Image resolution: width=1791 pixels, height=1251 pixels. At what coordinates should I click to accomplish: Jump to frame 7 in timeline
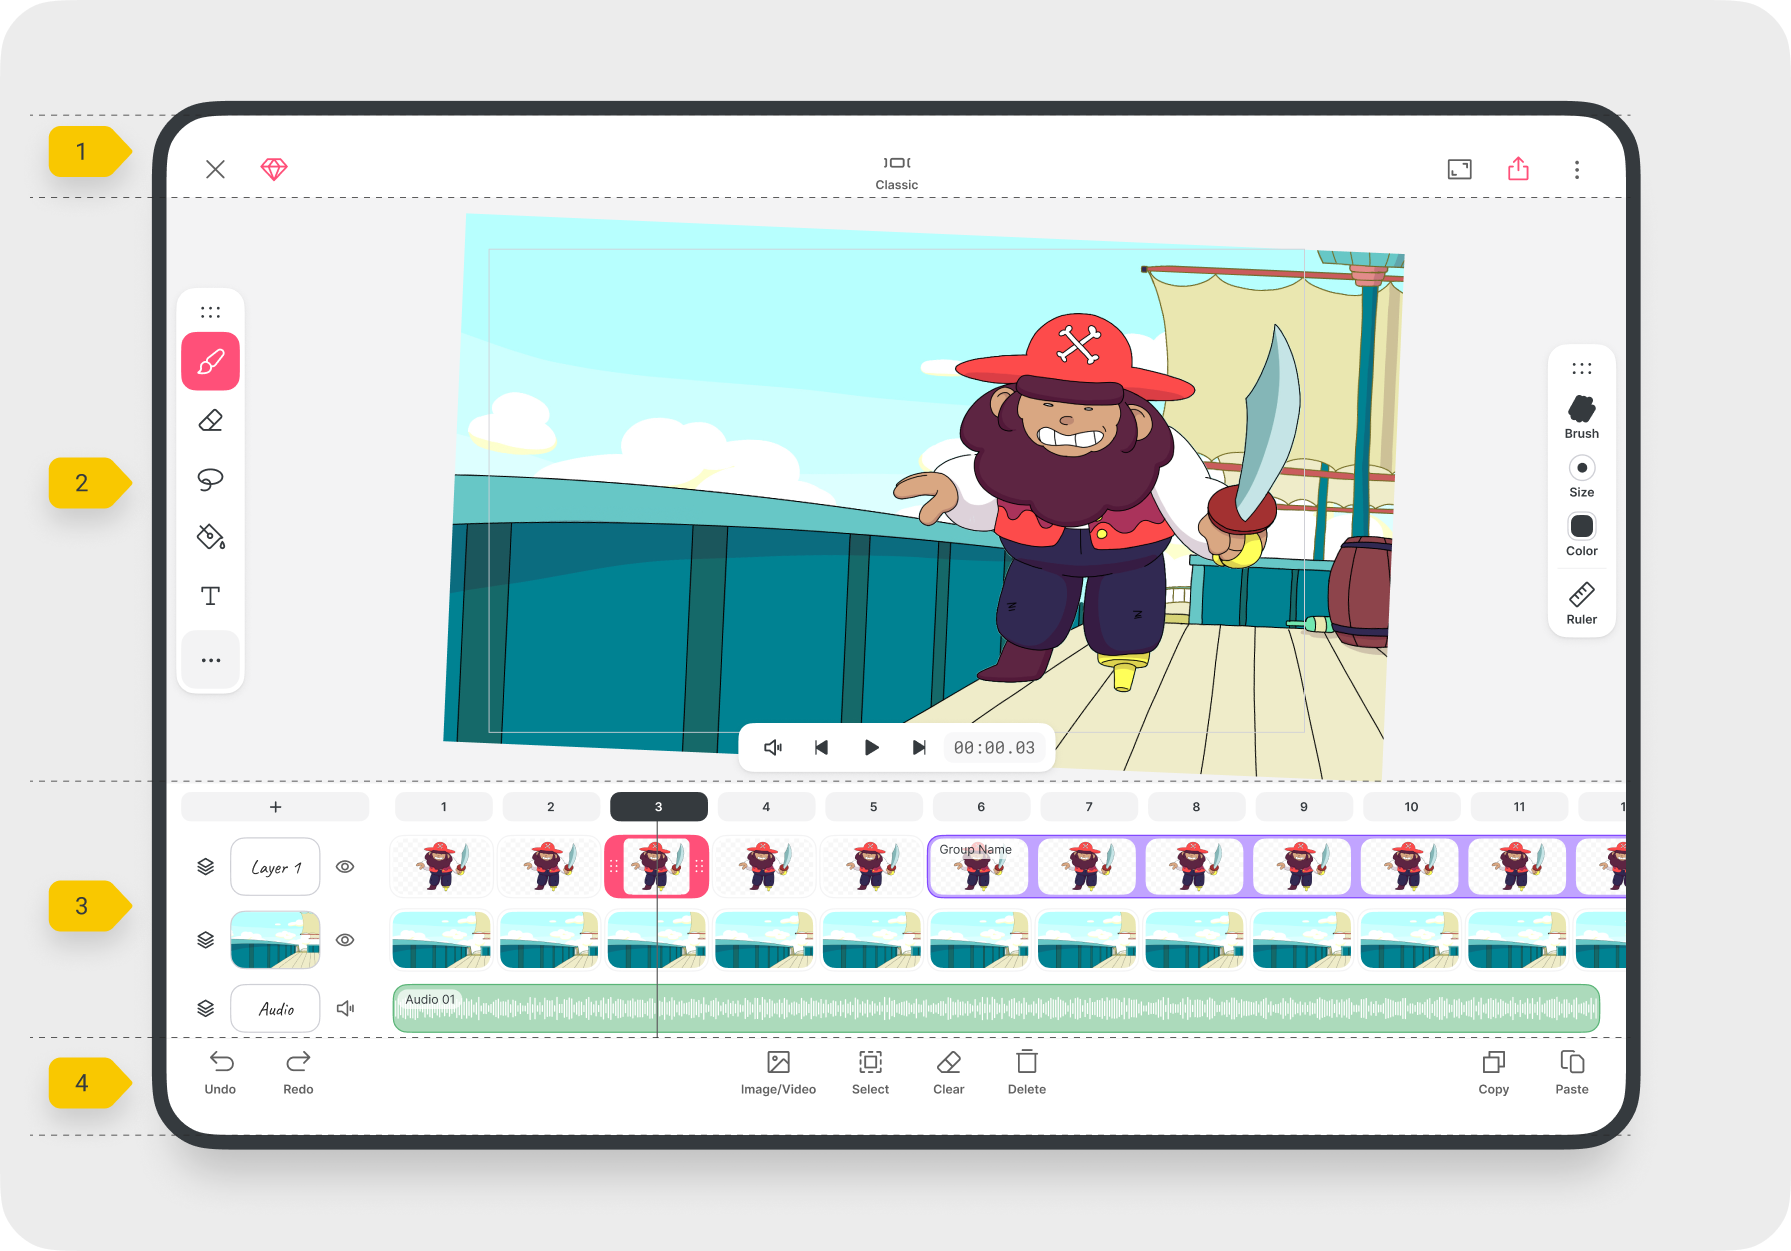point(1089,807)
